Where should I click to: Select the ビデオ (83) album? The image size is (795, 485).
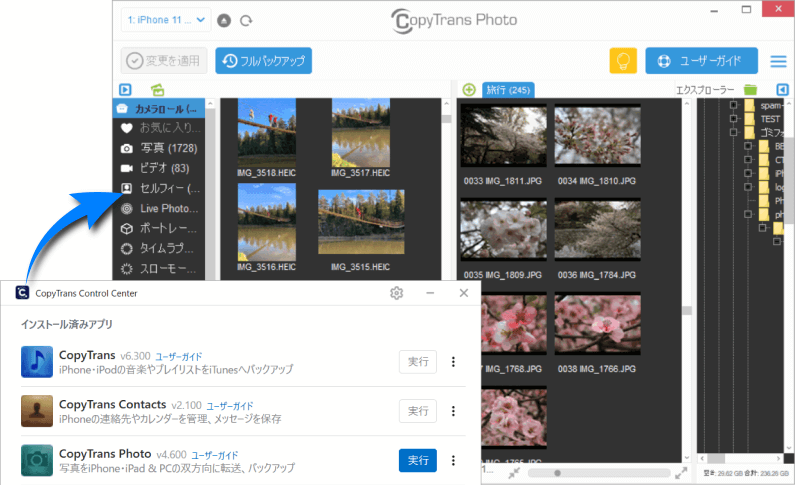tap(159, 168)
